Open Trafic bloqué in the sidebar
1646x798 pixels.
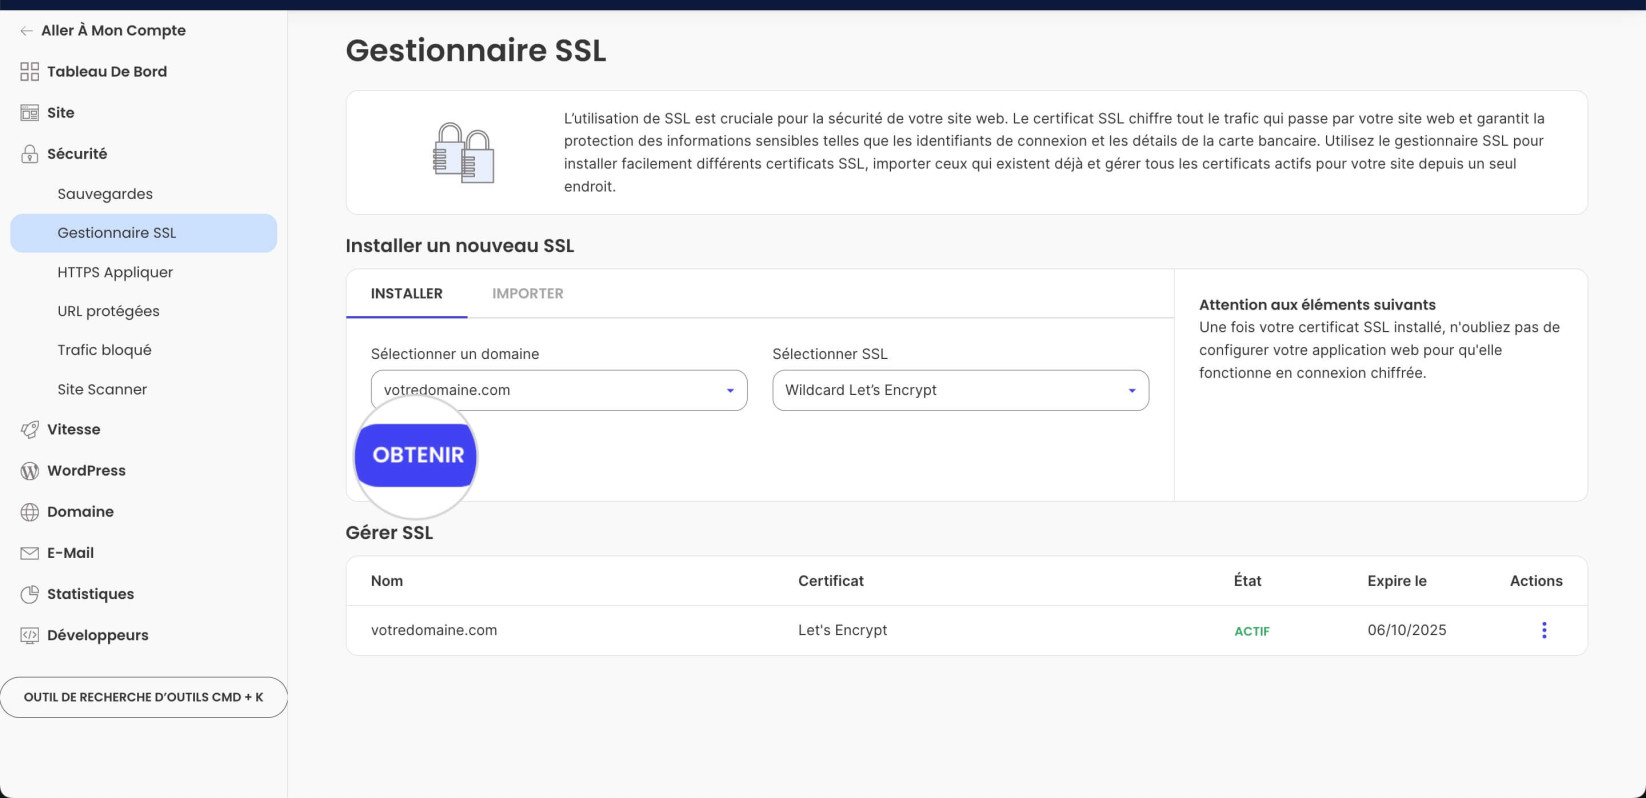point(104,350)
